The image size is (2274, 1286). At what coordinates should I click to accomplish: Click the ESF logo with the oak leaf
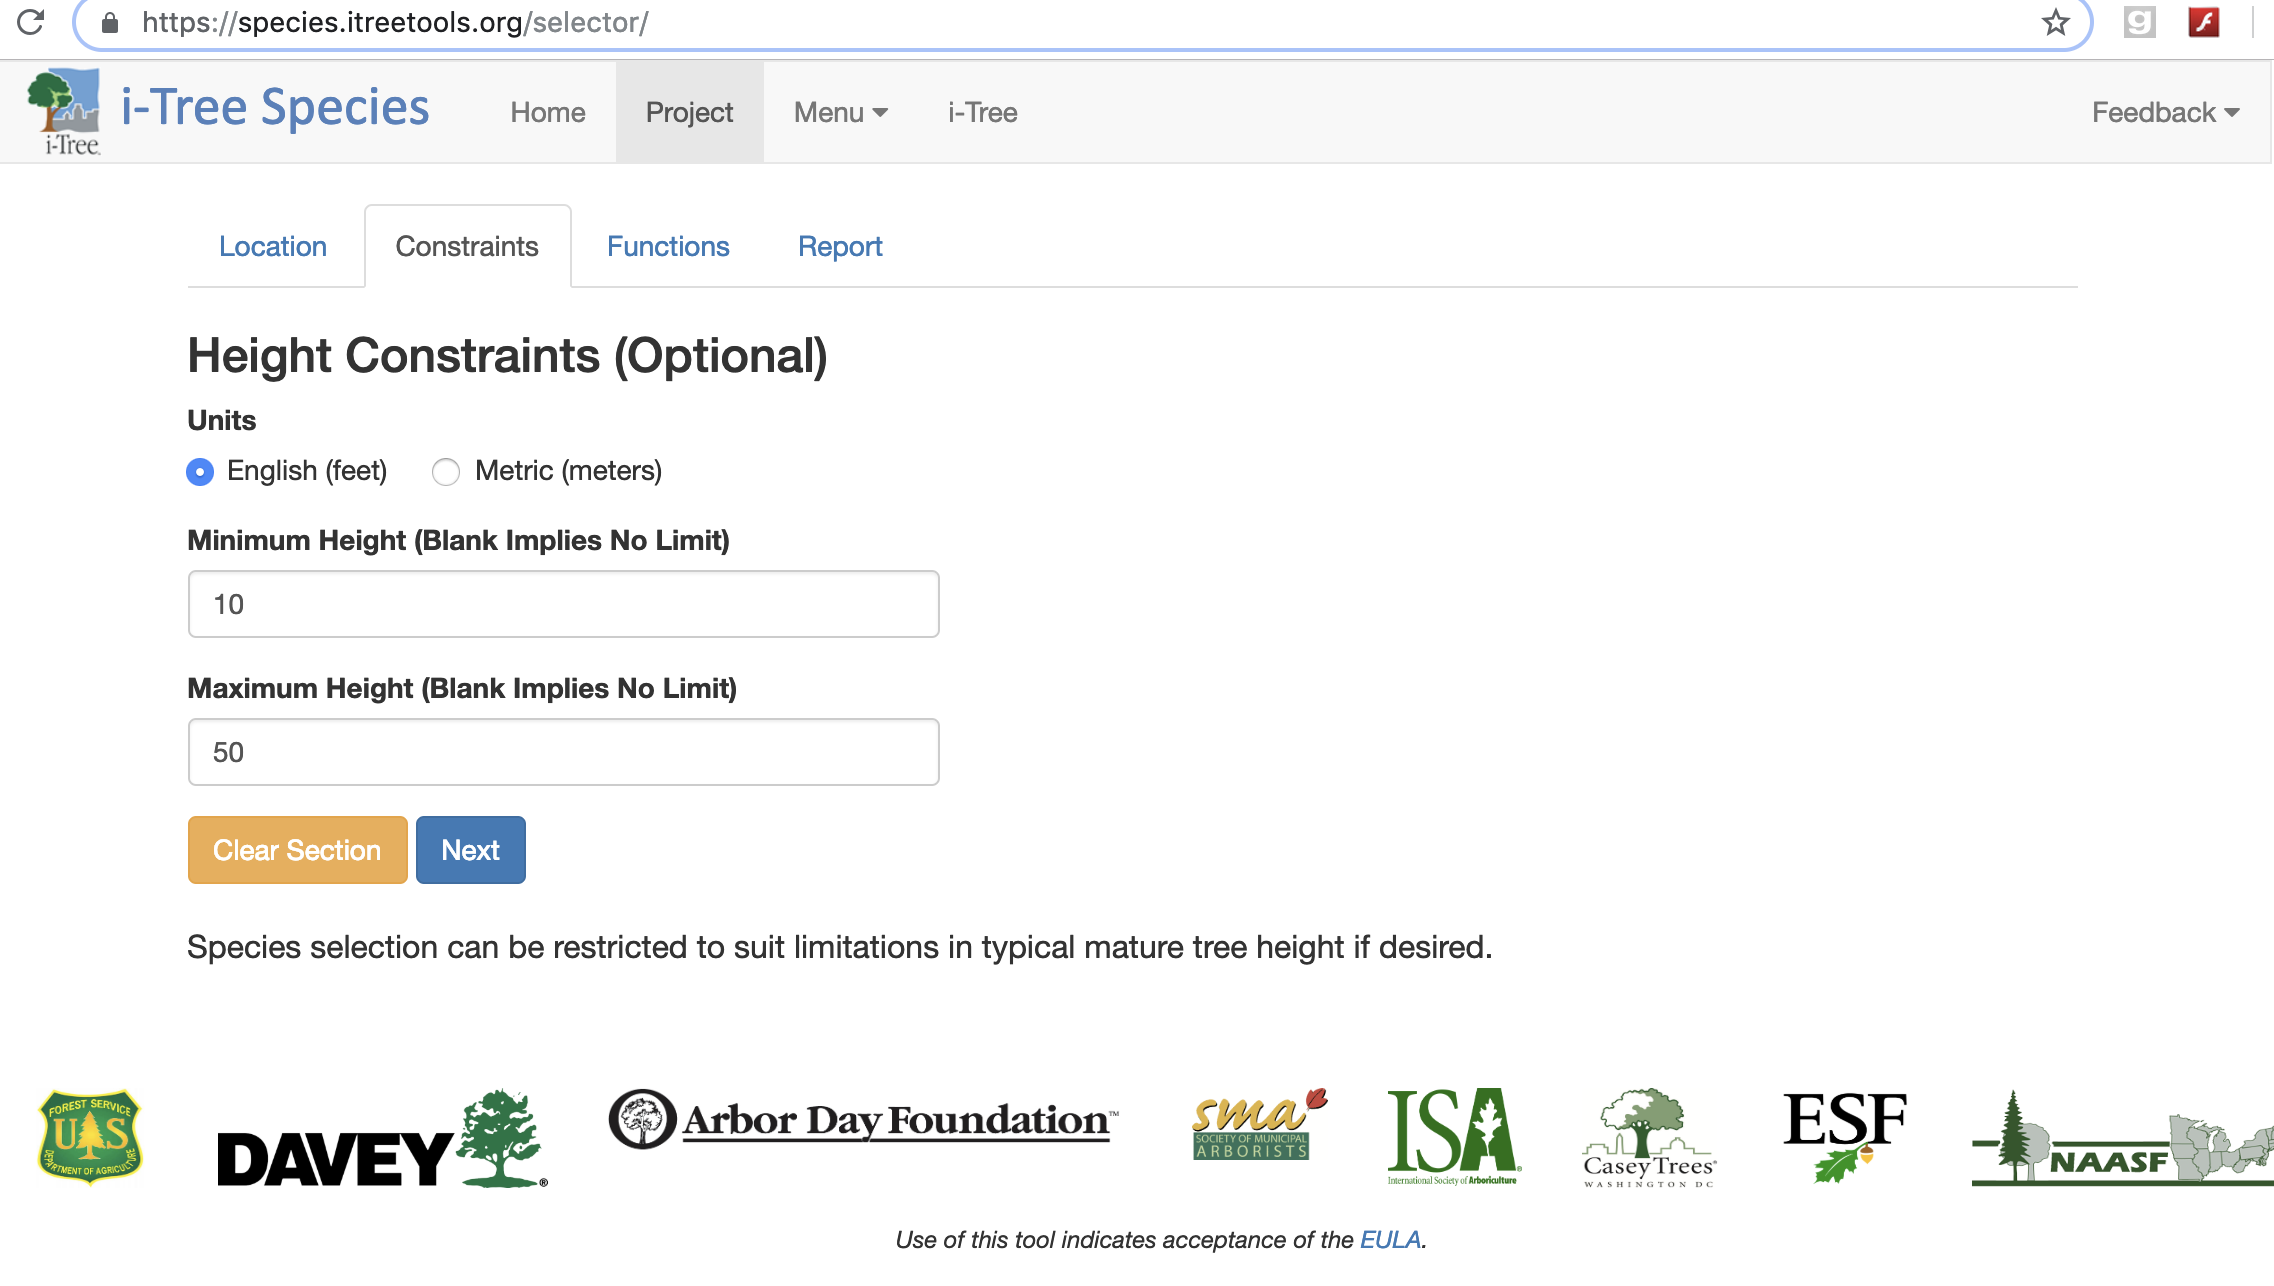(x=1844, y=1133)
